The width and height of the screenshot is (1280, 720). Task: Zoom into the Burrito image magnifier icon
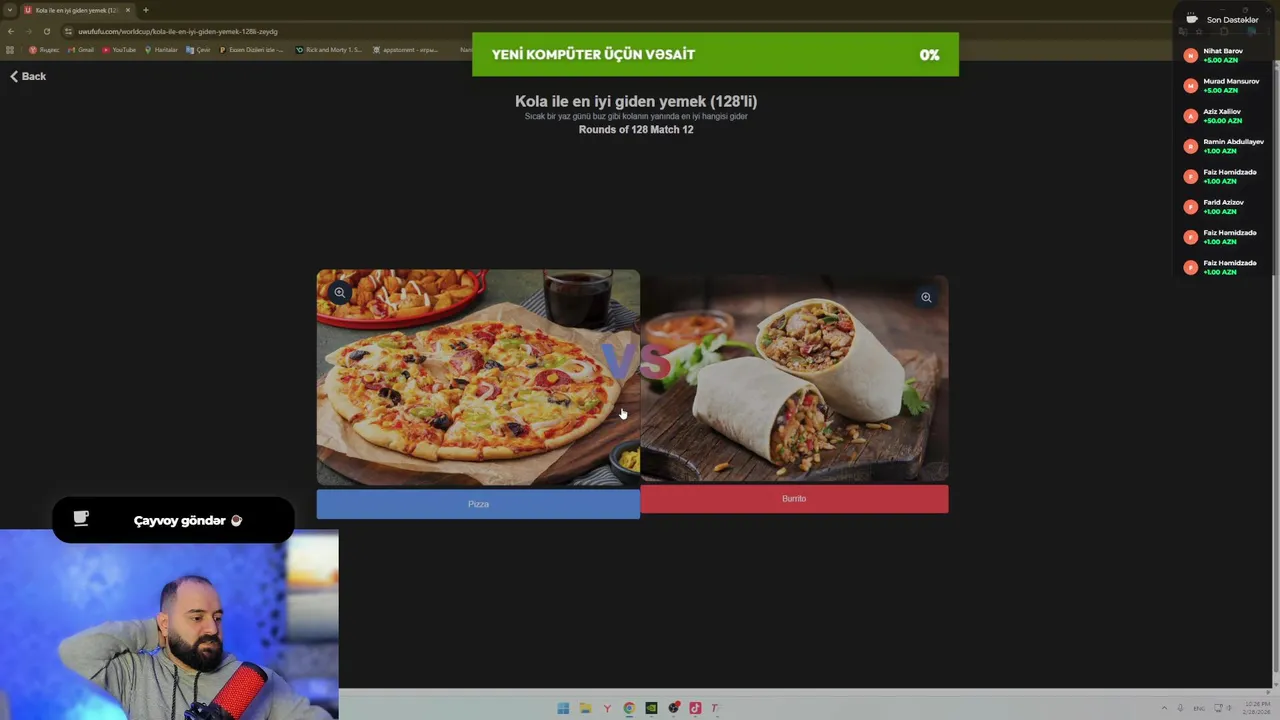tap(926, 297)
